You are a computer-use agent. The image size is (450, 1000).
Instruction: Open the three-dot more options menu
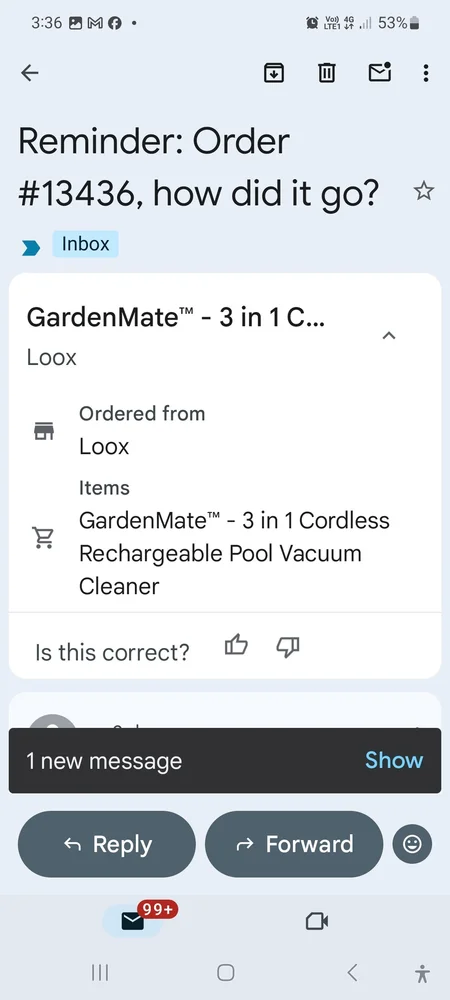(x=426, y=73)
